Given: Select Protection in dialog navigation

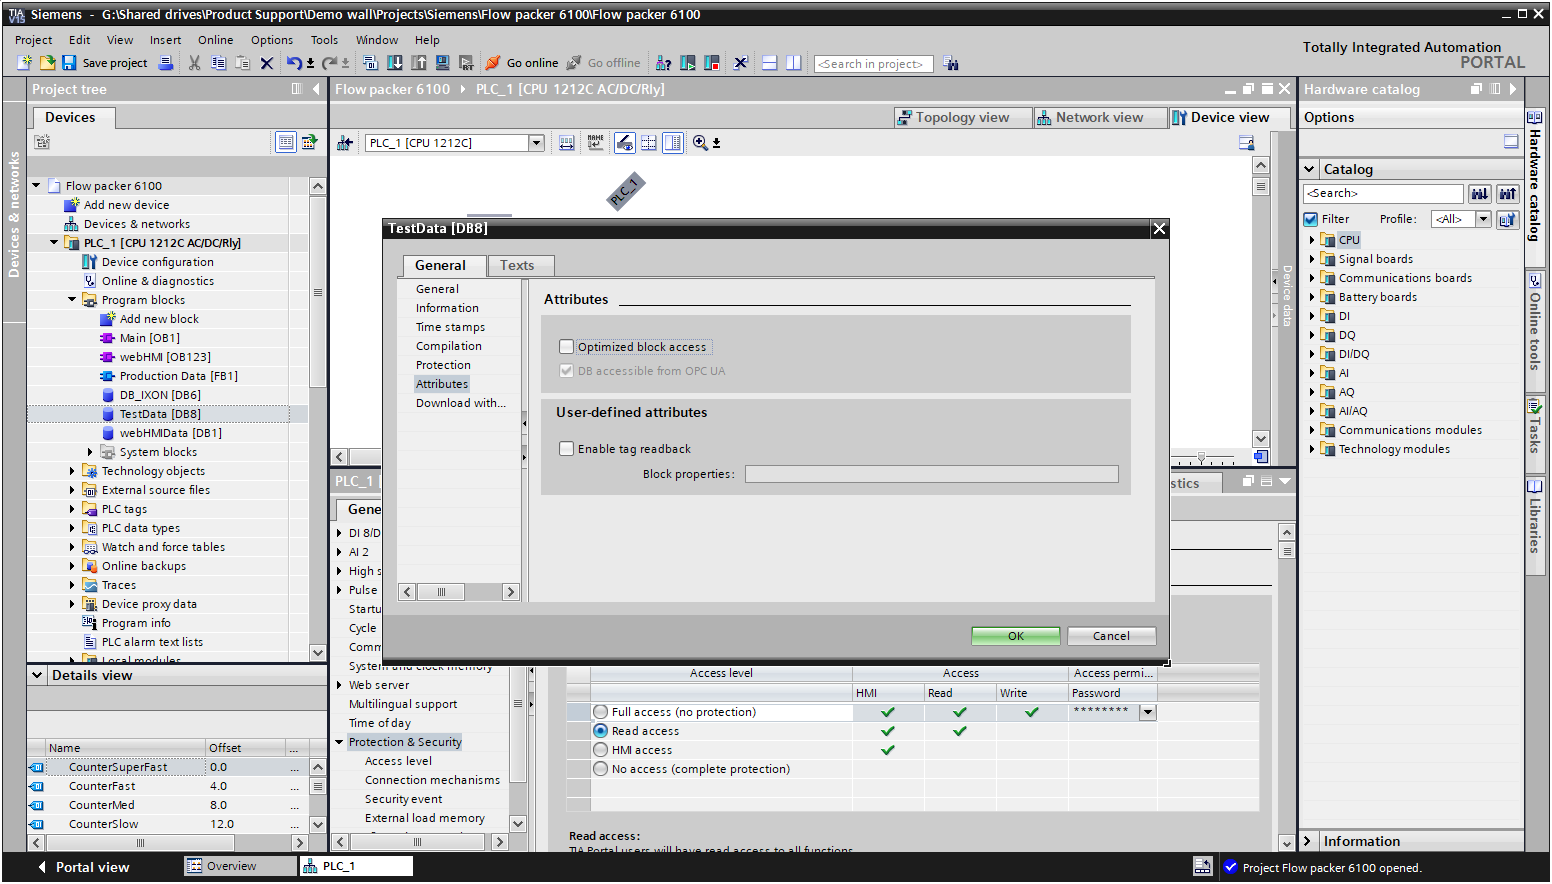Looking at the screenshot, I should 443,365.
